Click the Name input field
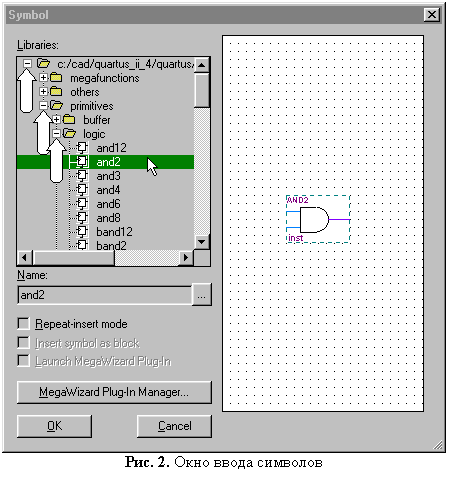The image size is (450, 477). [105, 295]
